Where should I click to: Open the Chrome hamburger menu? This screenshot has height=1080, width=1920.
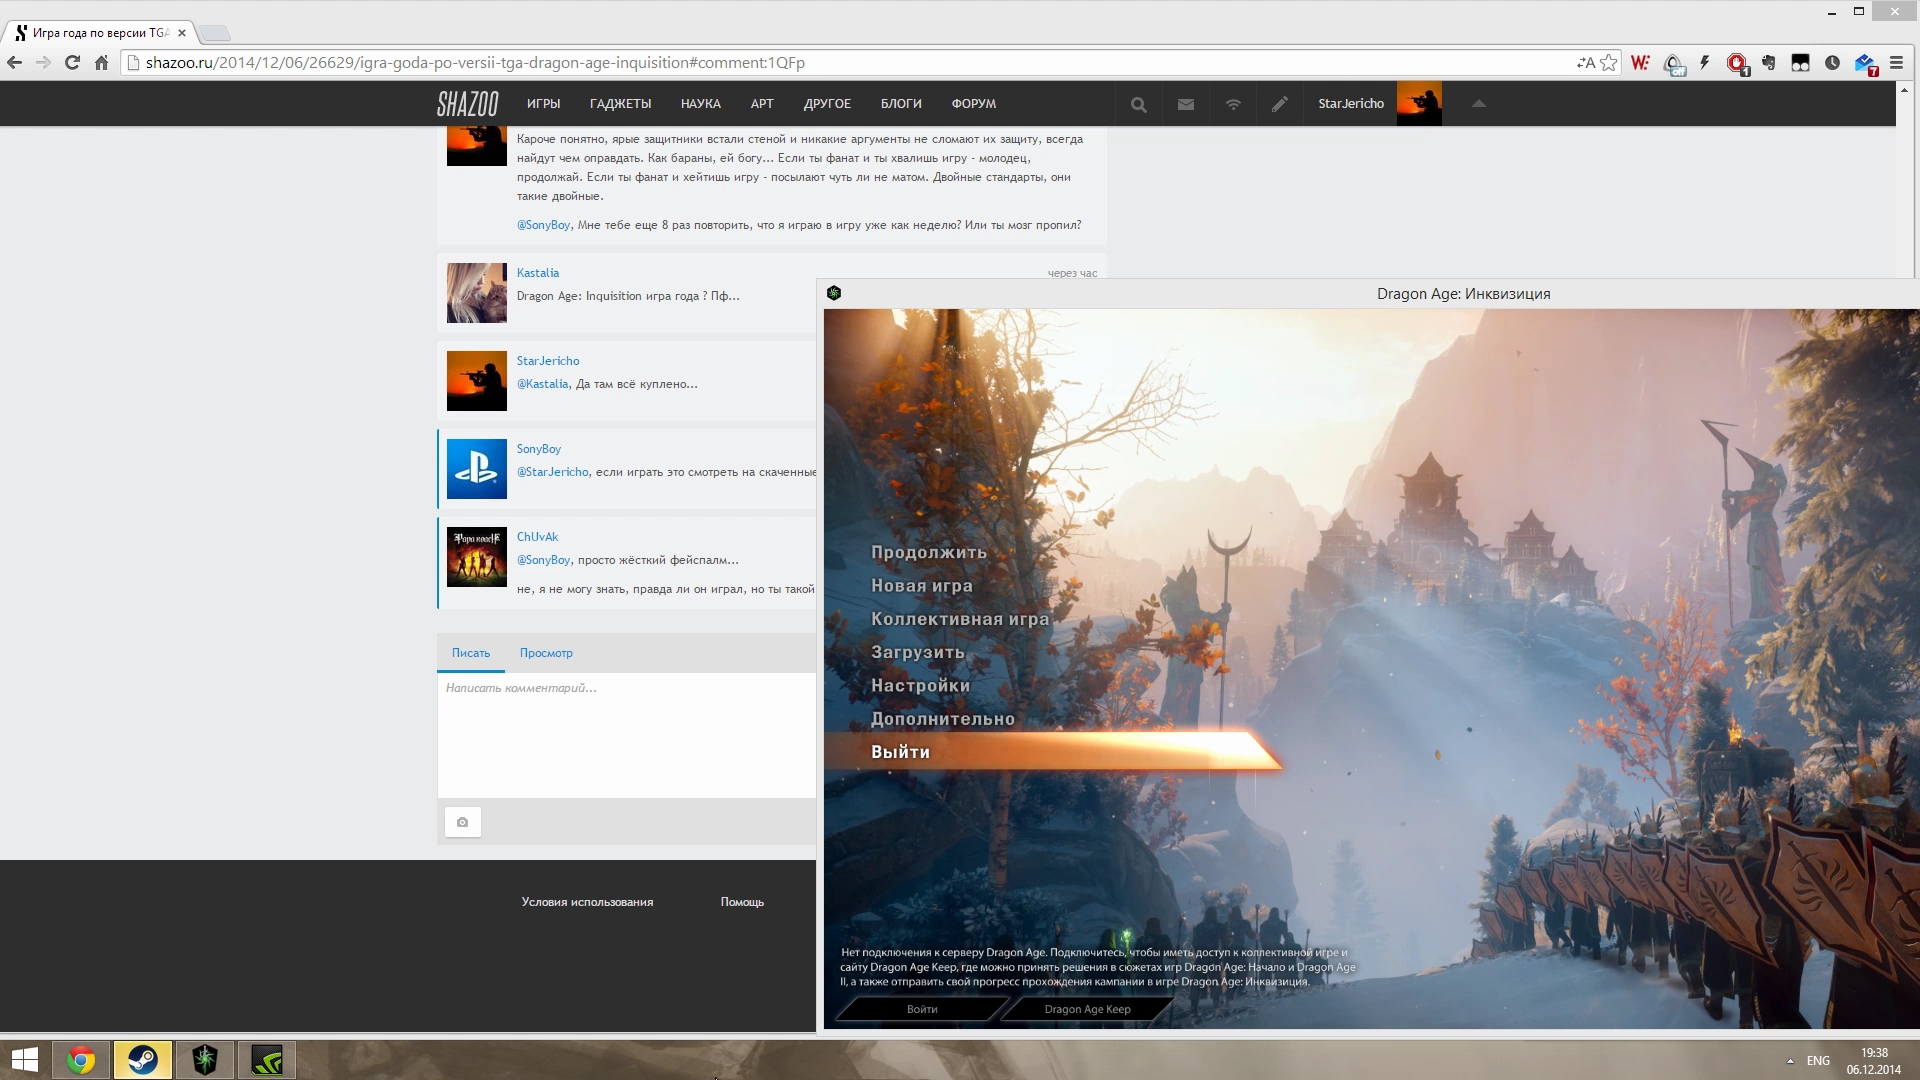point(1896,62)
